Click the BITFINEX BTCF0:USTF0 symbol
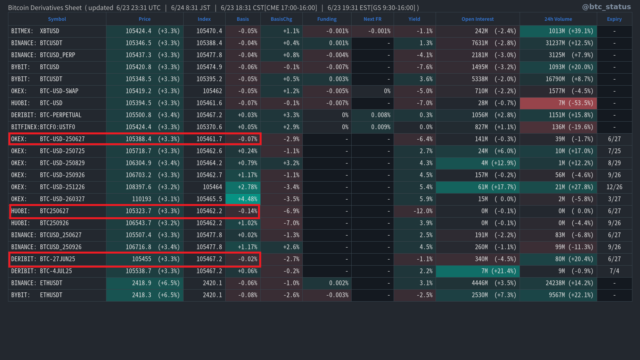This screenshot has height=360, width=640. [43, 127]
